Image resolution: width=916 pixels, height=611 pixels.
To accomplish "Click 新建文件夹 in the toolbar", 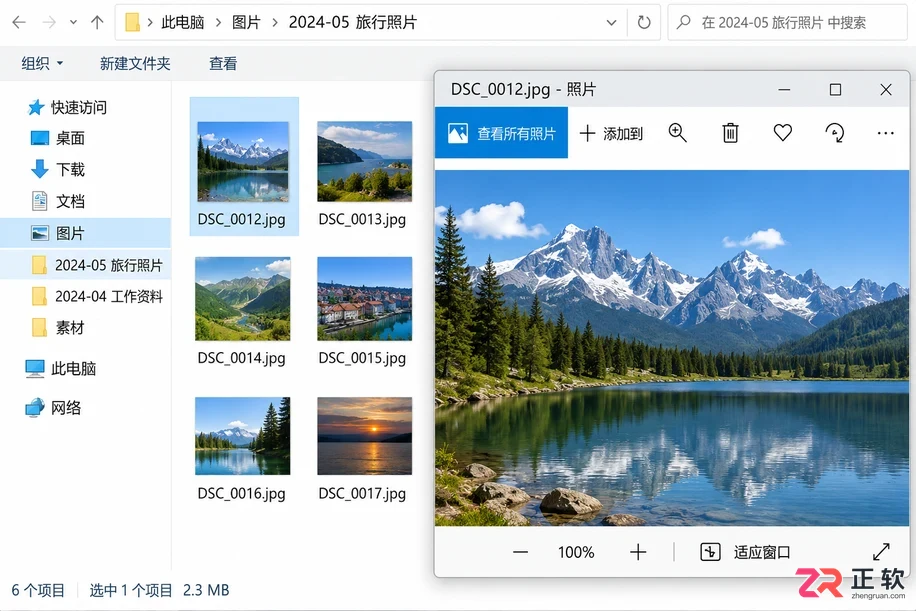I will coord(135,63).
